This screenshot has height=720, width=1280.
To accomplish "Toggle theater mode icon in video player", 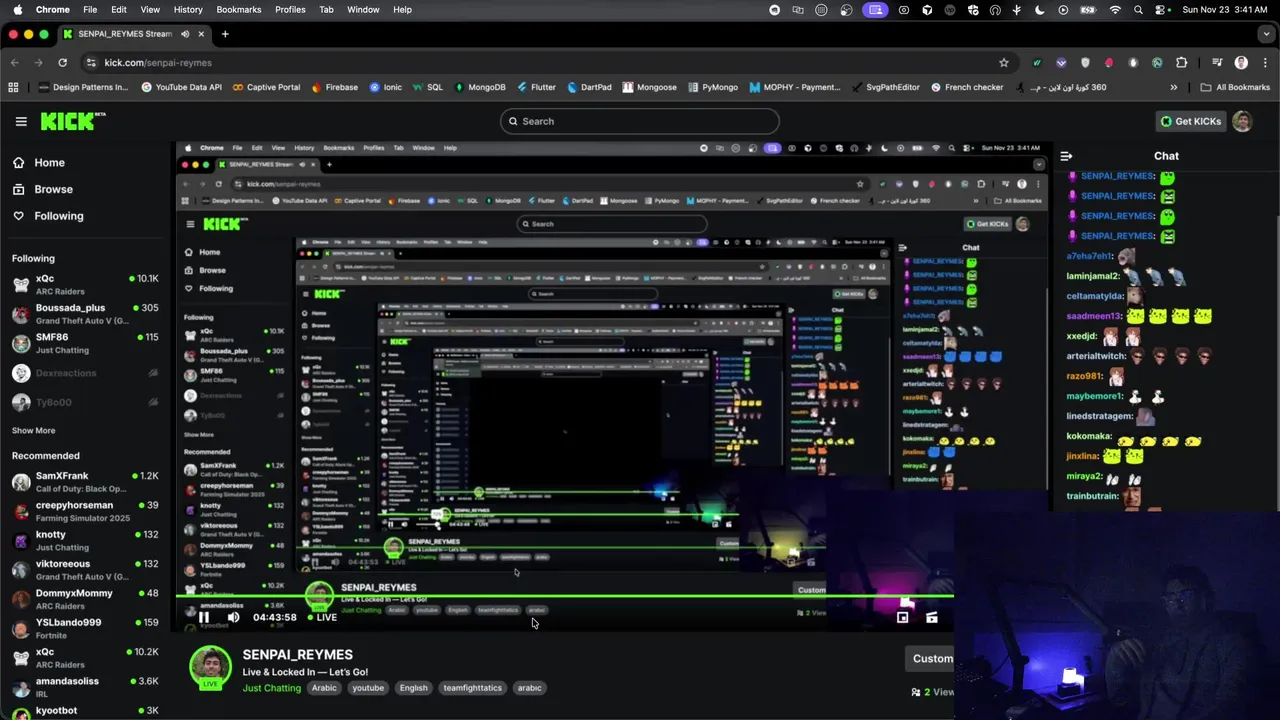I will pos(932,617).
